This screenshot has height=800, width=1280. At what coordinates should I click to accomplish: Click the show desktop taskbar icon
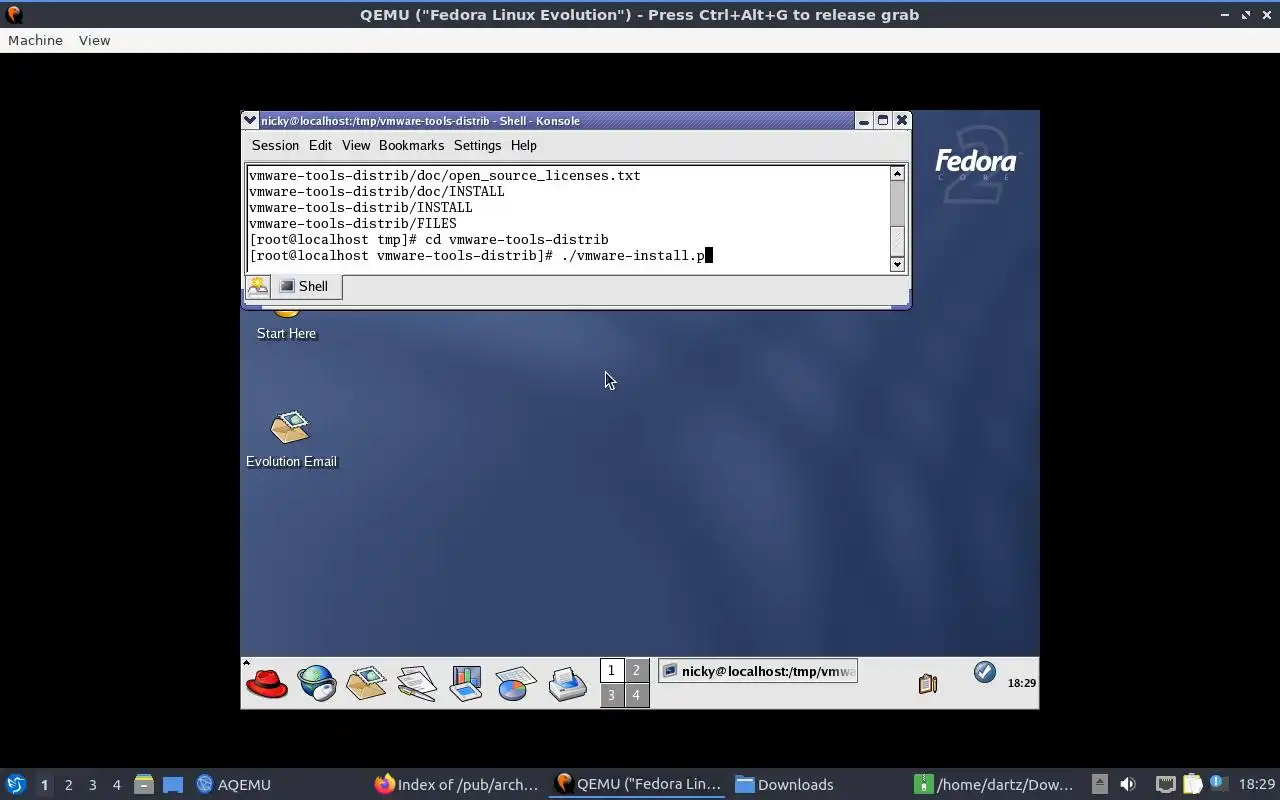click(173, 784)
